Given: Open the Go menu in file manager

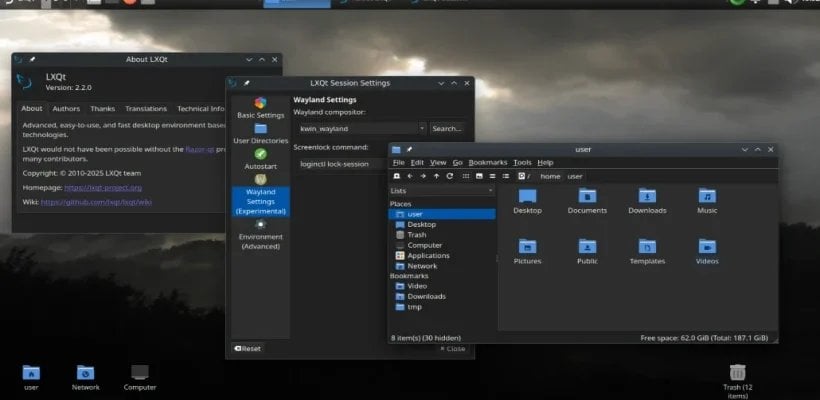Looking at the screenshot, I should [x=457, y=163].
